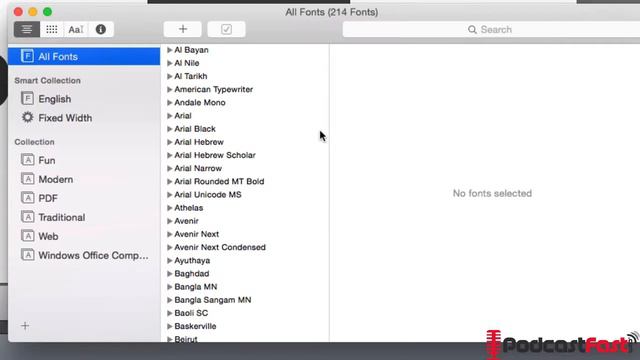Open the English collection label
Viewport: 640px width, 360px height.
[x=55, y=99]
